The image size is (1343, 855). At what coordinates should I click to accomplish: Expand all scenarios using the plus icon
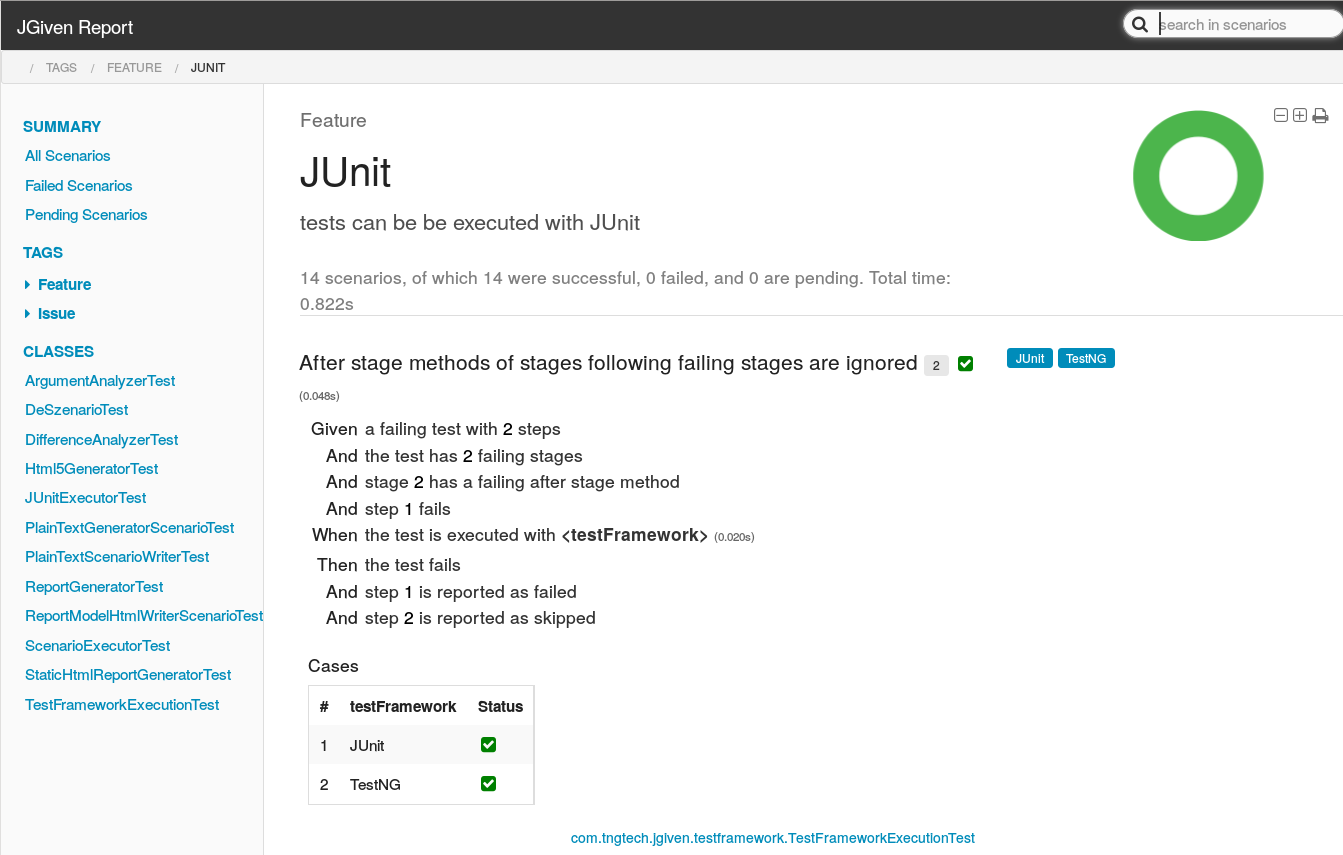click(x=1299, y=115)
